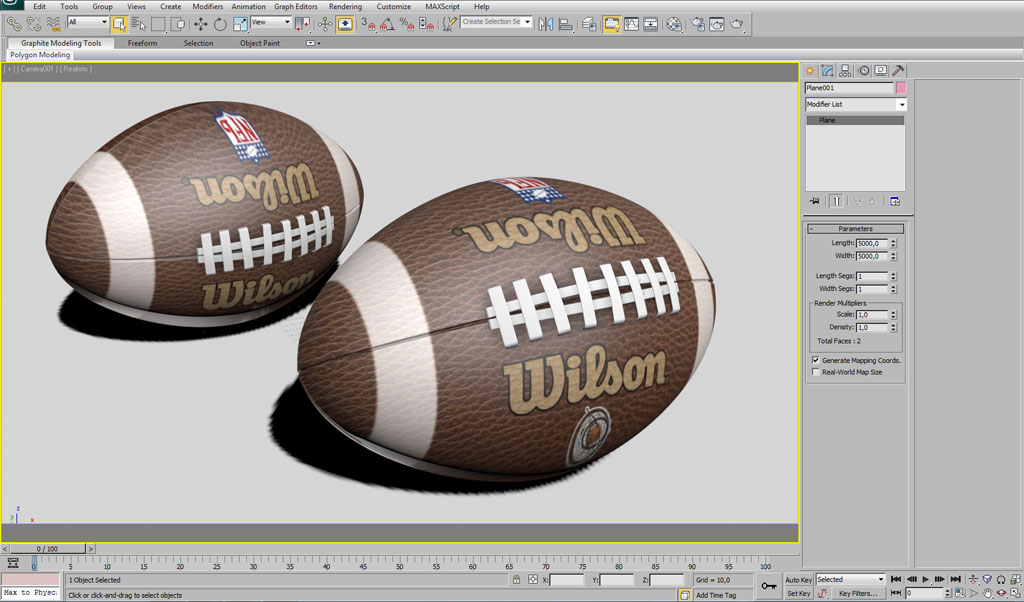The width and height of the screenshot is (1024, 602).
Task: Open the Modifiers menu
Action: point(208,7)
